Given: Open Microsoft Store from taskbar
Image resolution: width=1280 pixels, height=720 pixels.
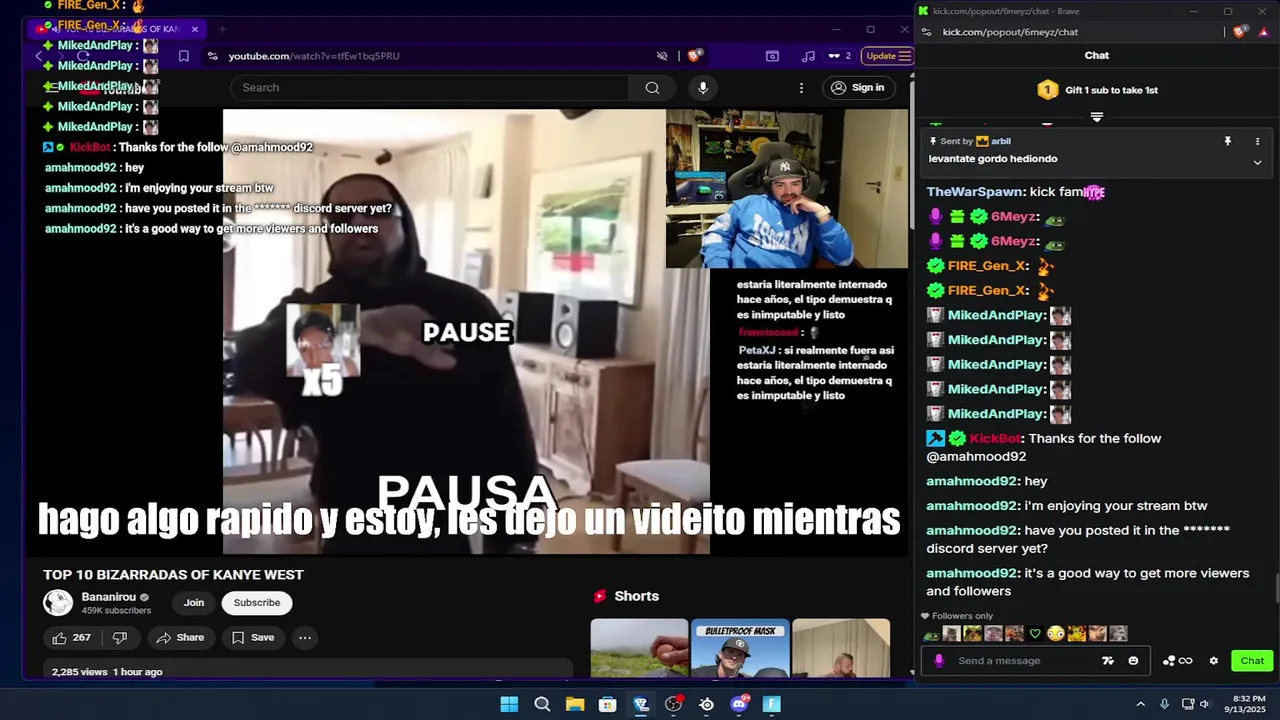Looking at the screenshot, I should [x=607, y=705].
